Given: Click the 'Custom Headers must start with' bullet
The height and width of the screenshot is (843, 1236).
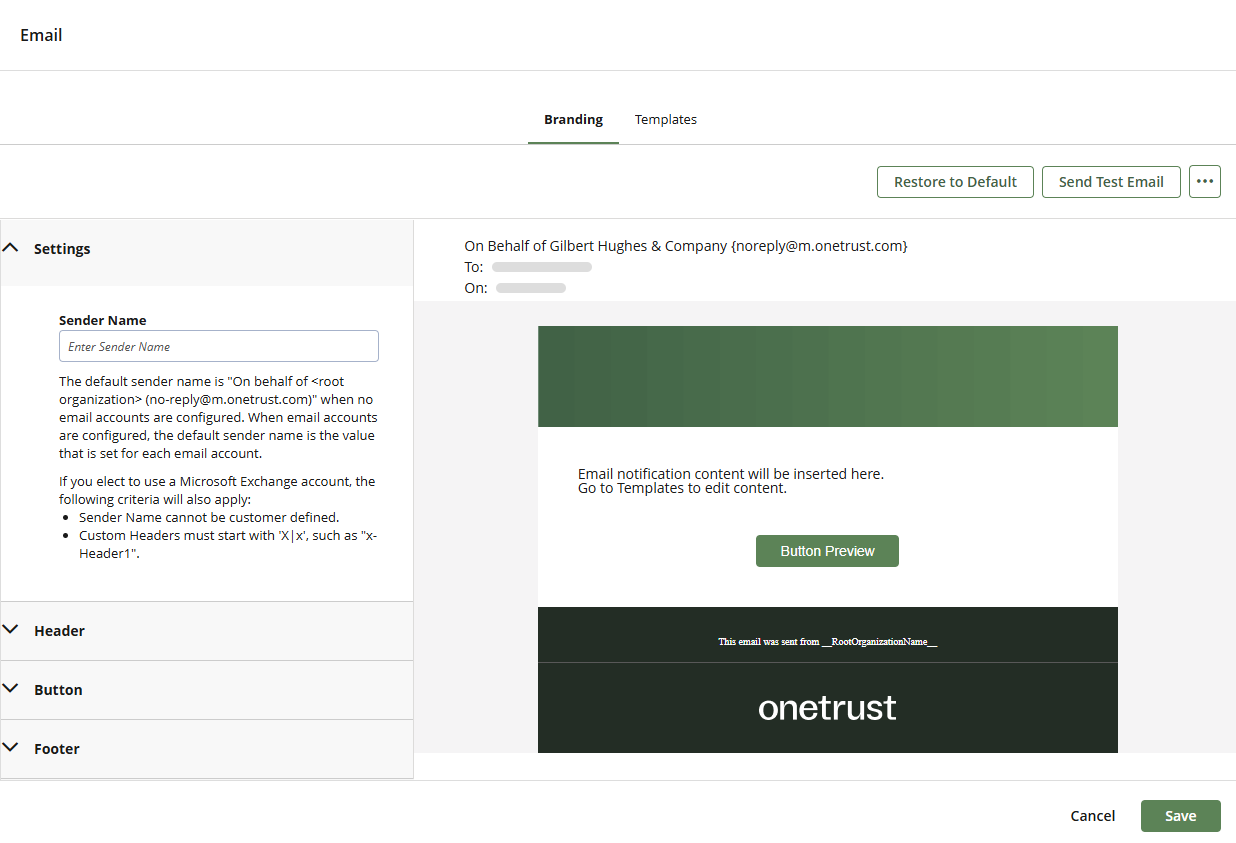Looking at the screenshot, I should (228, 544).
